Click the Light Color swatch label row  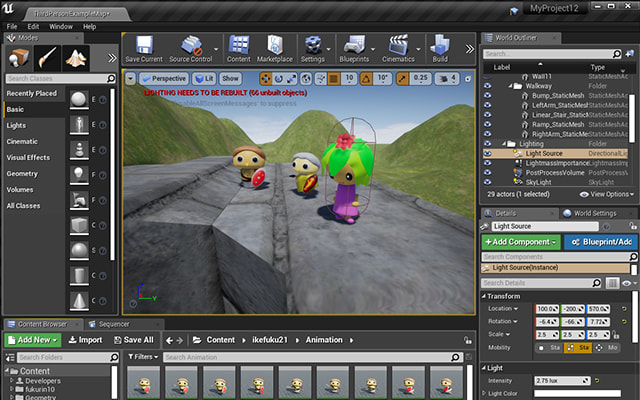503,393
